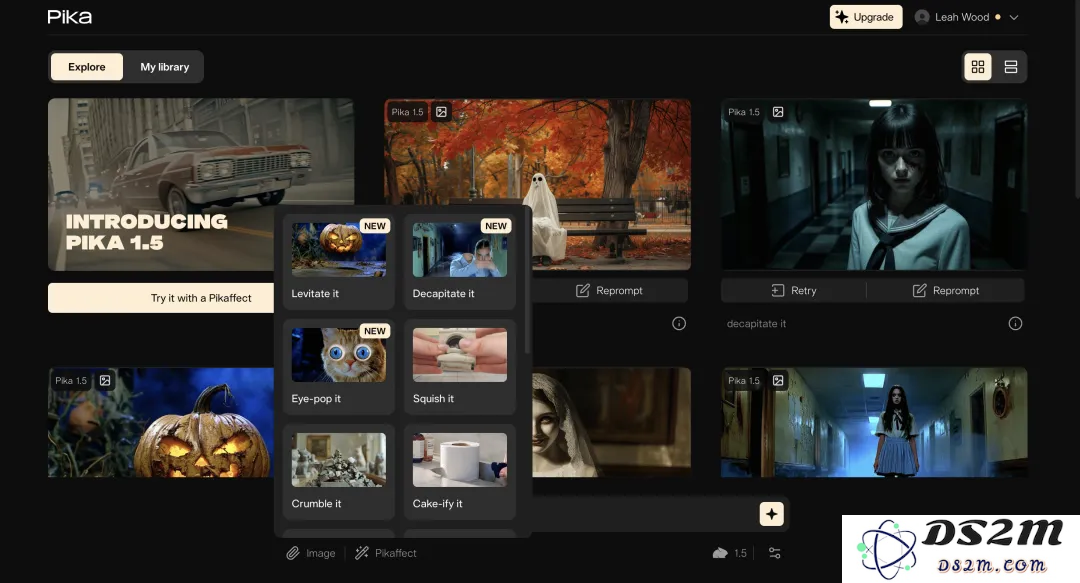Click the prompt input field
This screenshot has width=1080, height=583.
tap(644, 514)
